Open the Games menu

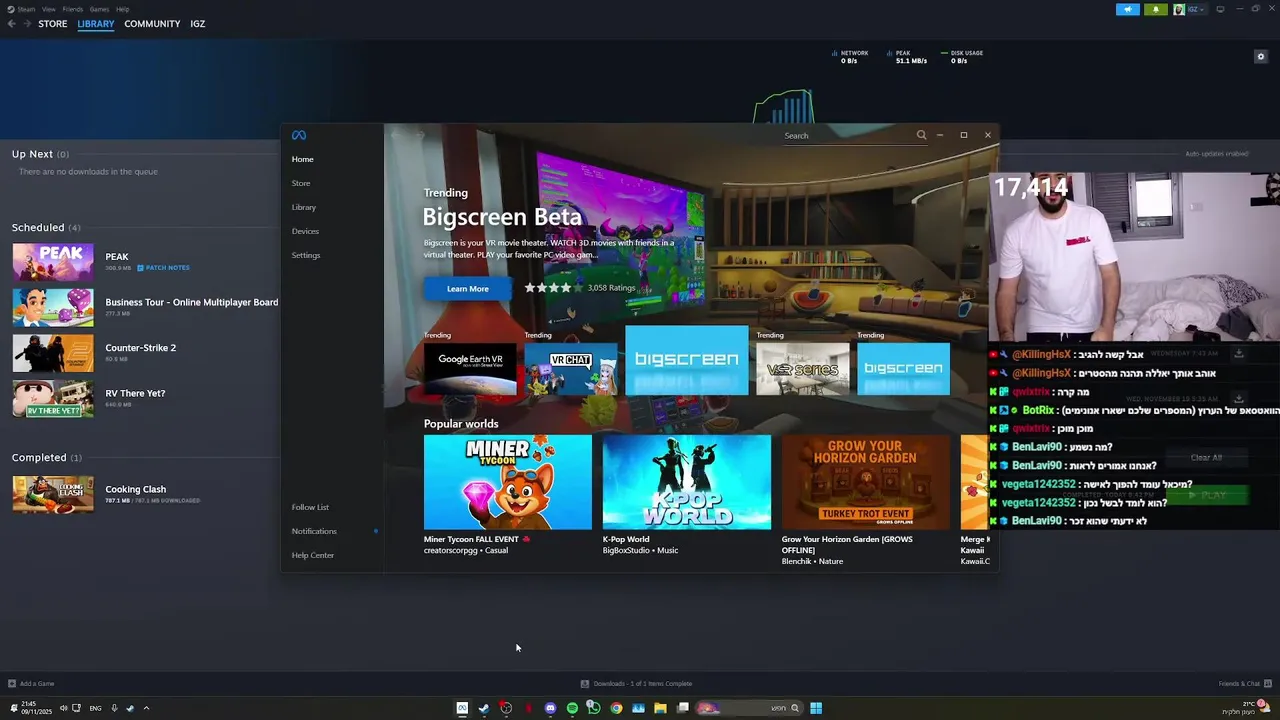click(x=99, y=9)
